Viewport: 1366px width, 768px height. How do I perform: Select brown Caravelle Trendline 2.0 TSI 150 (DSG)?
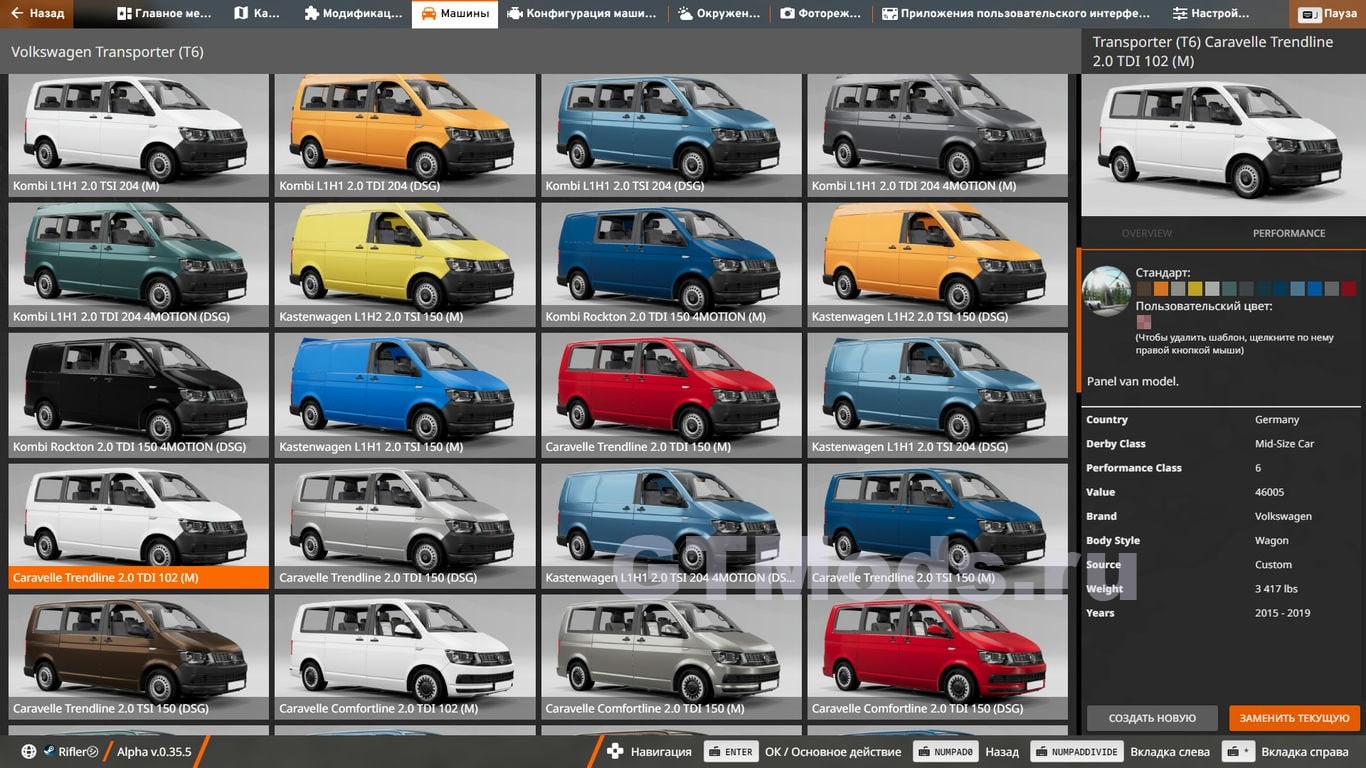[x=139, y=657]
